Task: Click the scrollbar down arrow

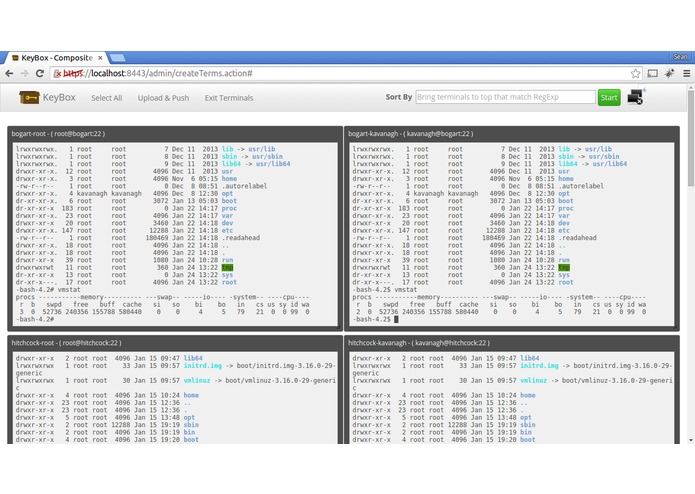Action: pos(691,440)
